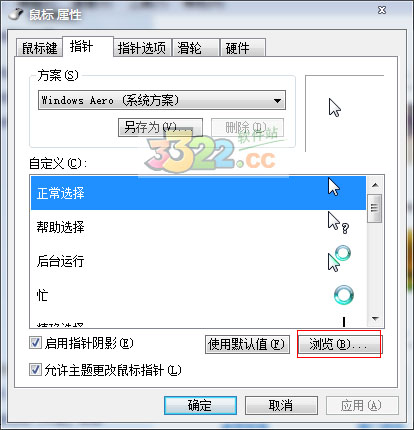This screenshot has width=414, height=430.
Task: Open the 硬件 tab
Action: (x=243, y=48)
